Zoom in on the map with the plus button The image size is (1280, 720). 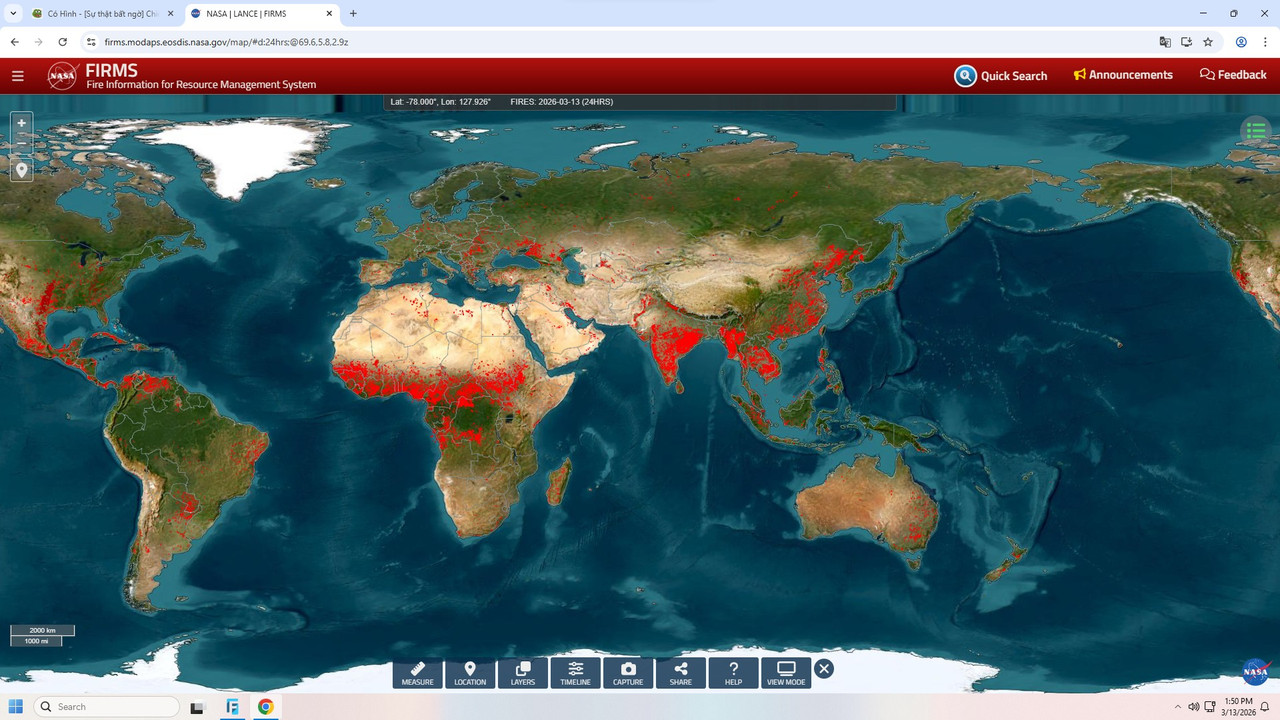click(x=21, y=123)
